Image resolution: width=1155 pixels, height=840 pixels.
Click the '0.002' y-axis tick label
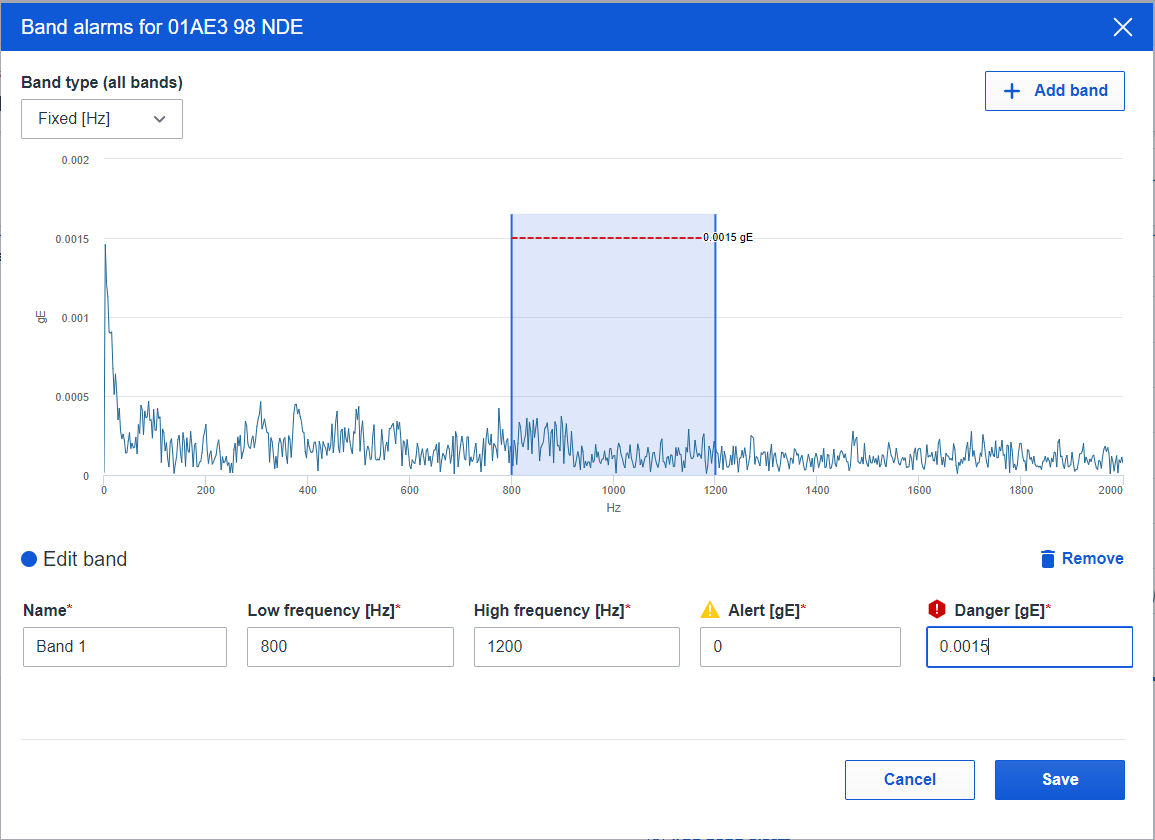coord(75,160)
